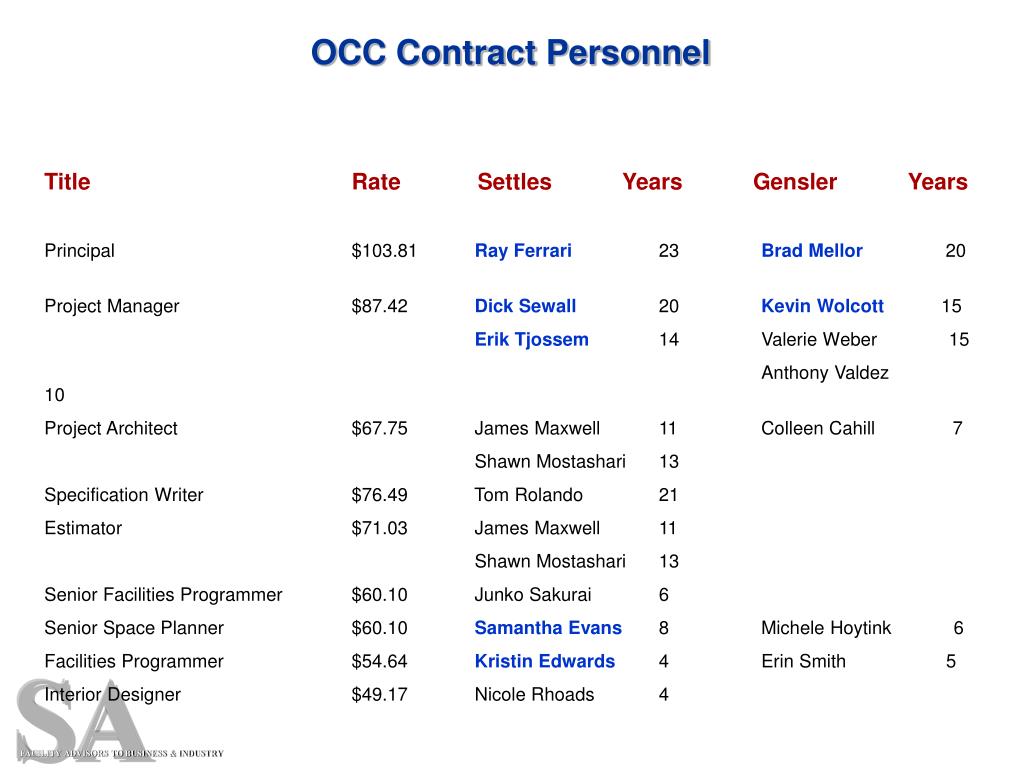Open the Brad Mellor link
This screenshot has height=768, width=1024.
point(812,251)
